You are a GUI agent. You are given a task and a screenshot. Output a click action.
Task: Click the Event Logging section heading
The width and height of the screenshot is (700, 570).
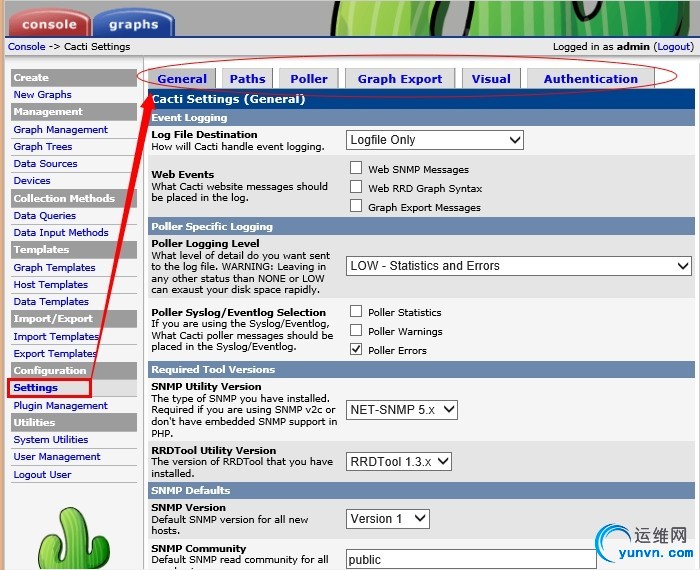pyautogui.click(x=189, y=118)
